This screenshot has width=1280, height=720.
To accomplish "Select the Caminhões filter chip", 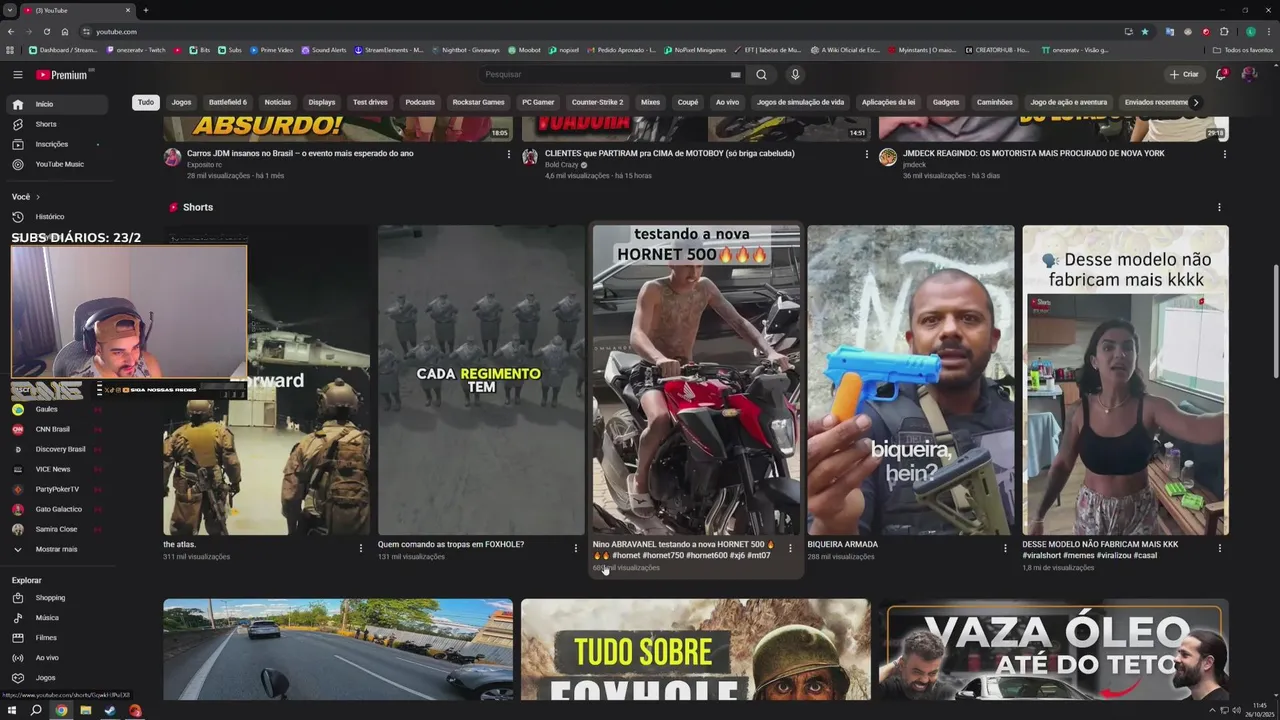I will pos(994,102).
